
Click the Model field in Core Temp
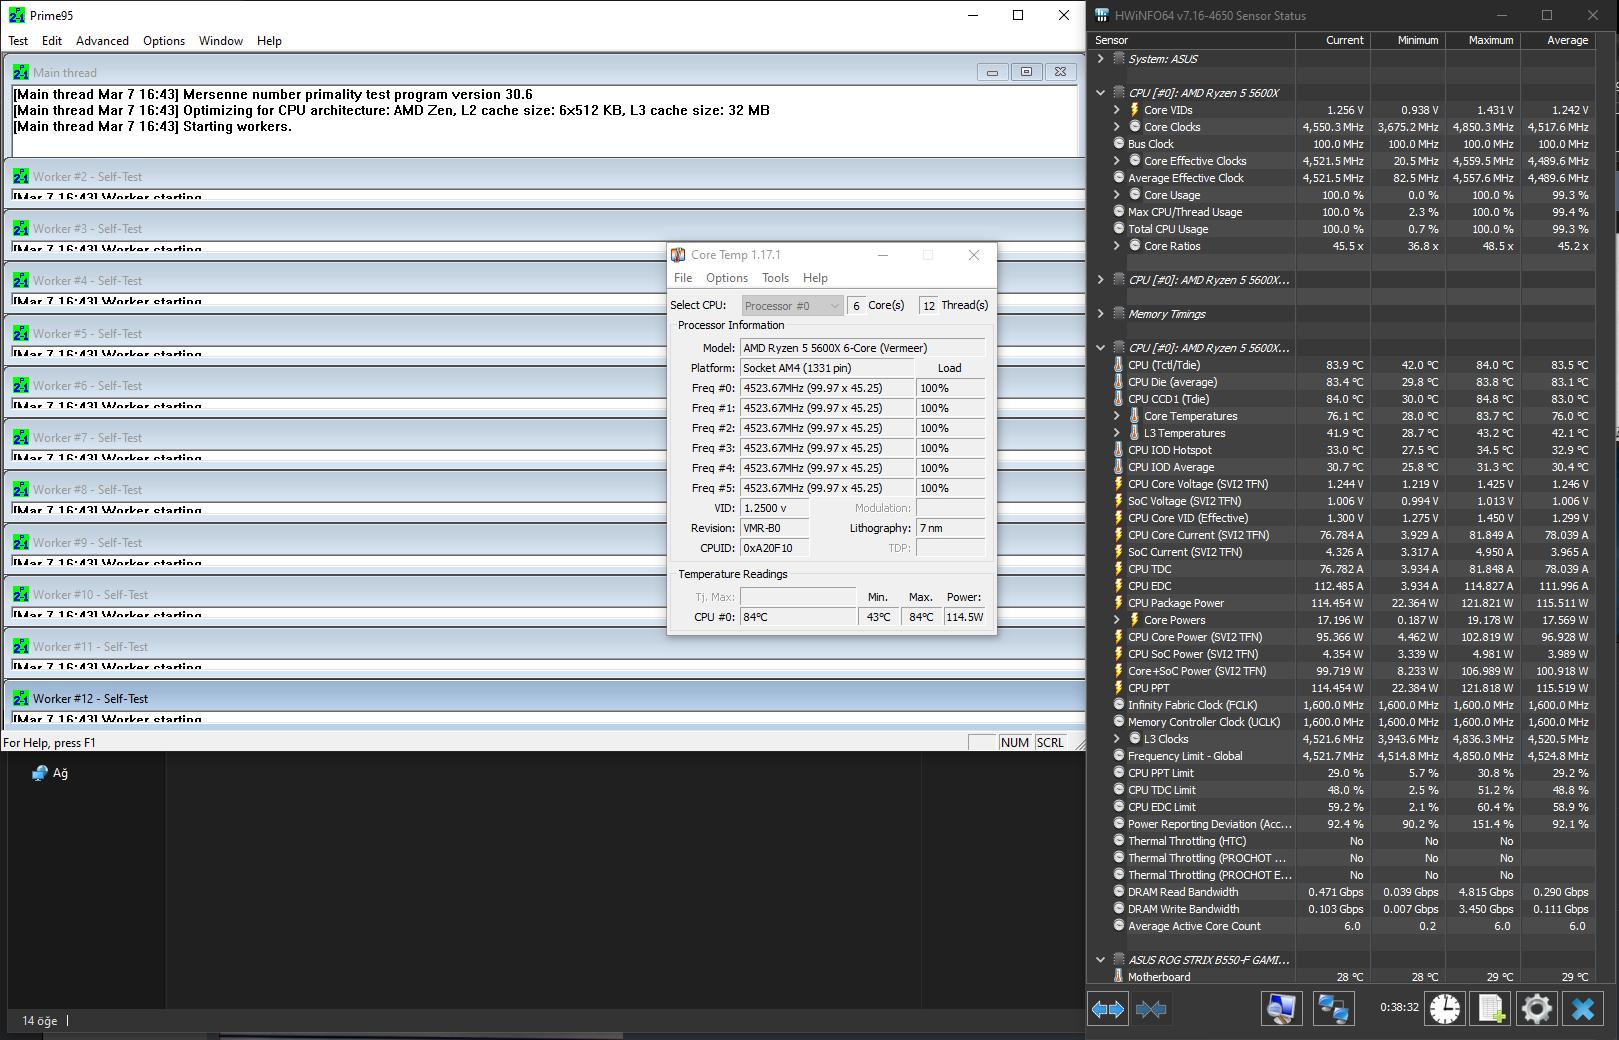[862, 348]
